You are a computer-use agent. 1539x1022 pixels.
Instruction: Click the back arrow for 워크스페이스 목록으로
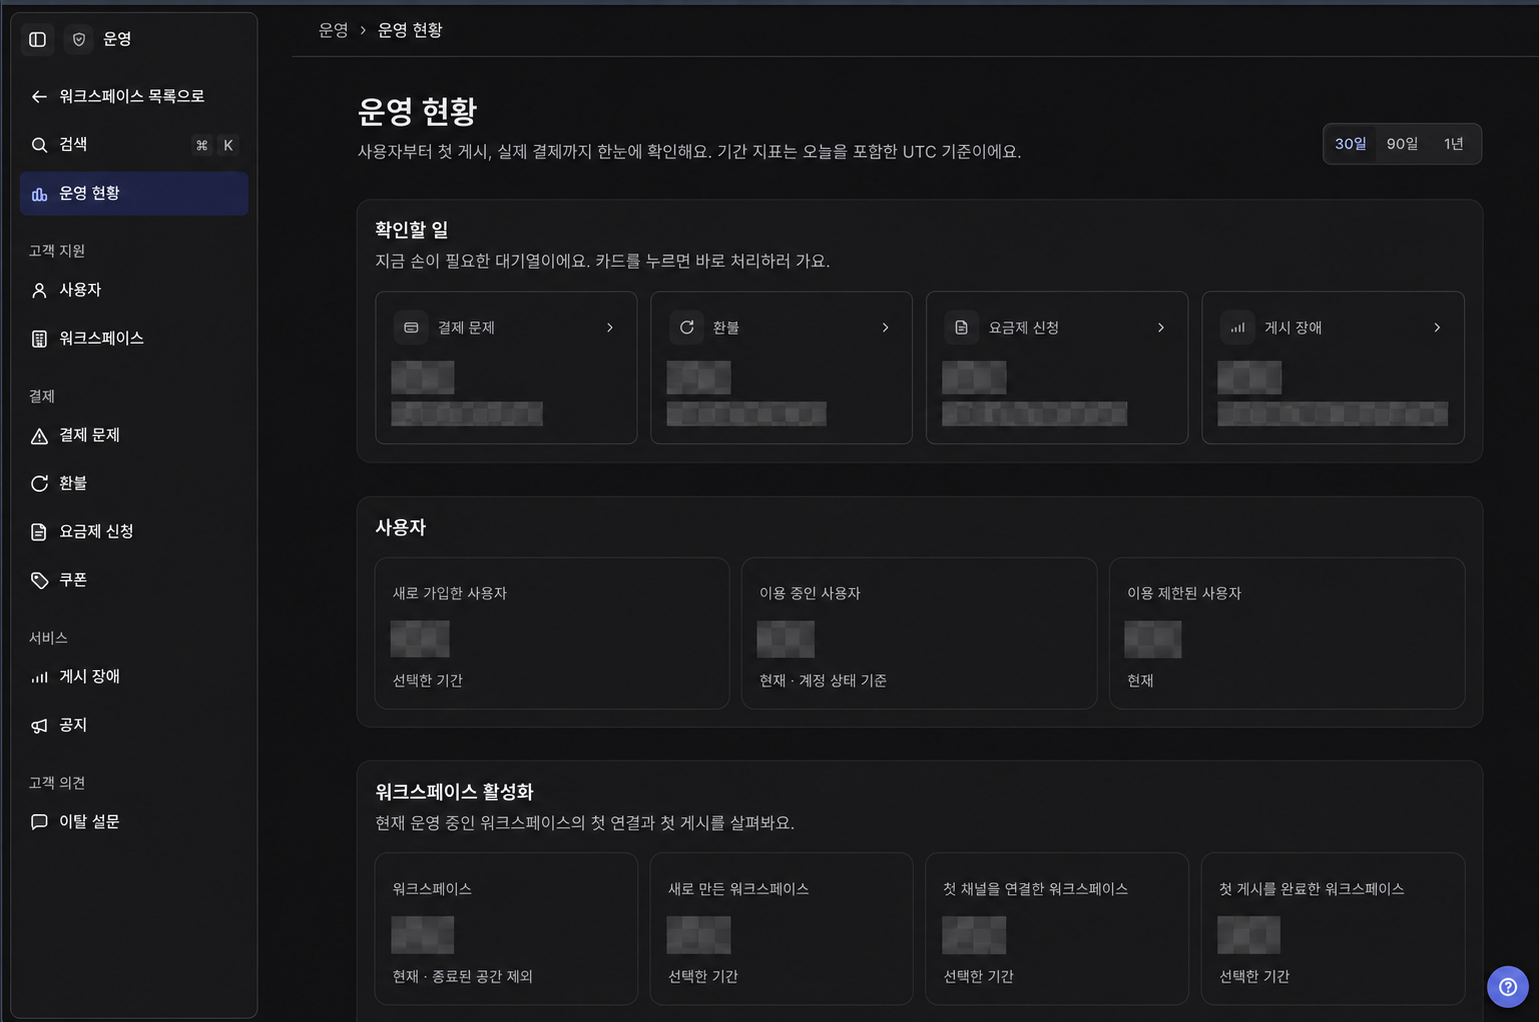click(x=39, y=96)
